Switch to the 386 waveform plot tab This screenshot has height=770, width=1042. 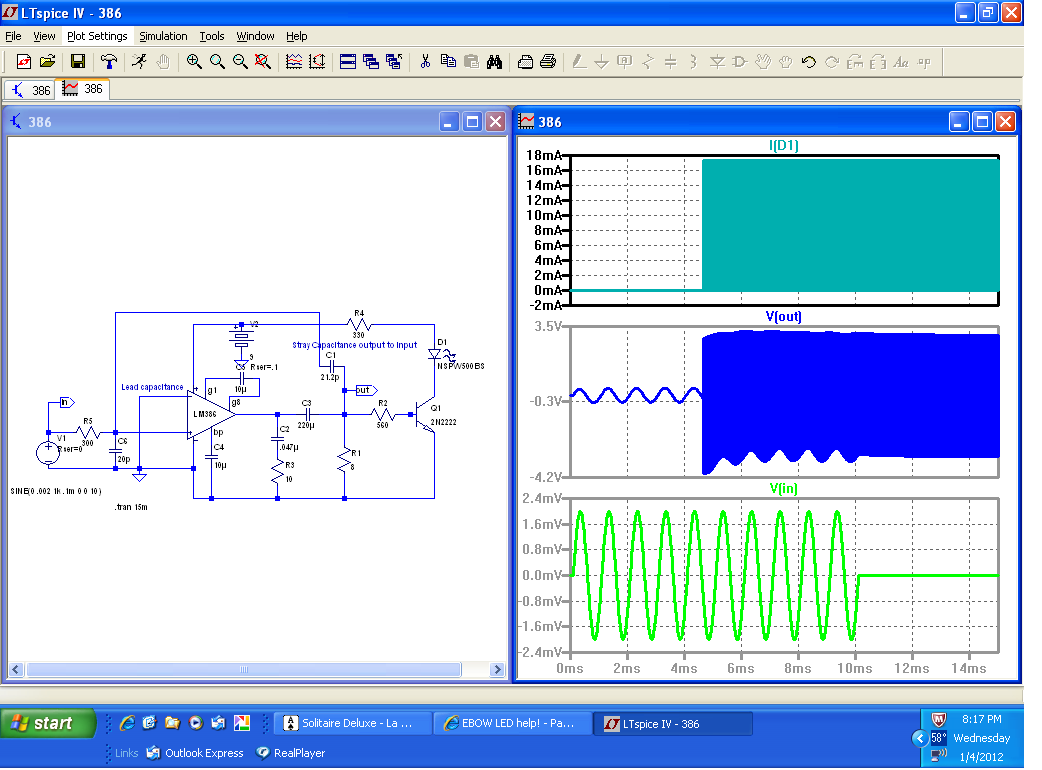(82, 88)
